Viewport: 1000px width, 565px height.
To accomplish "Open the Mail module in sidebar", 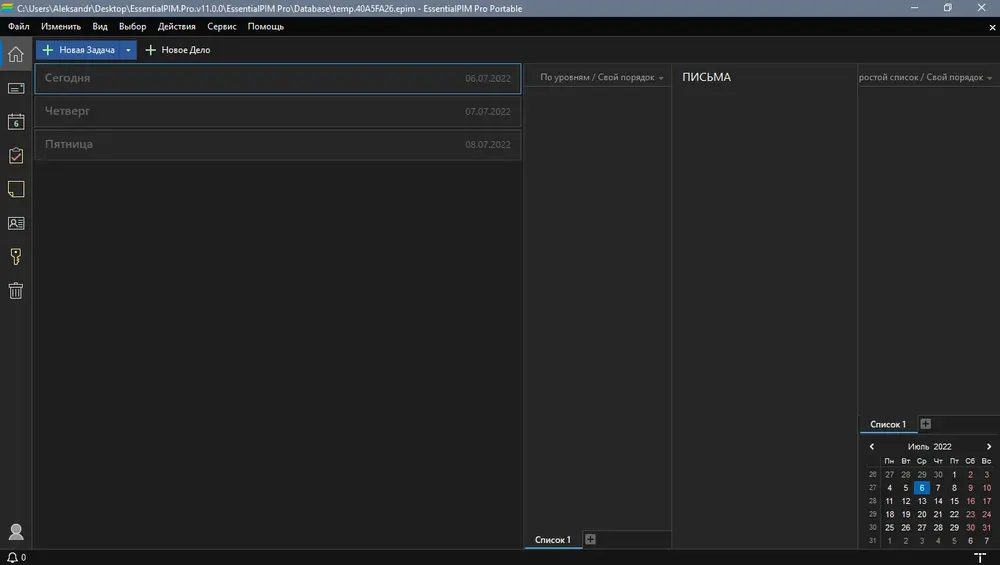I will [16, 88].
